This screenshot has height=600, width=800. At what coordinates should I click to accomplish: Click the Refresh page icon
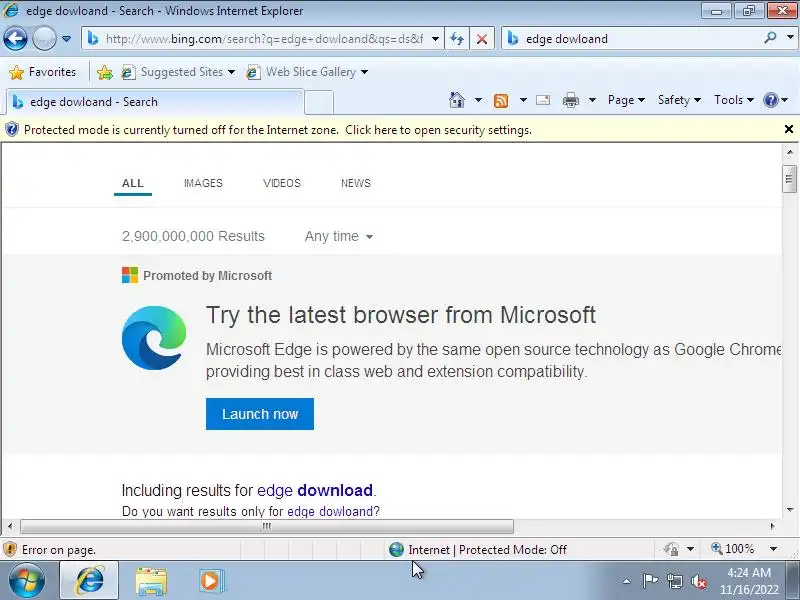coord(457,39)
